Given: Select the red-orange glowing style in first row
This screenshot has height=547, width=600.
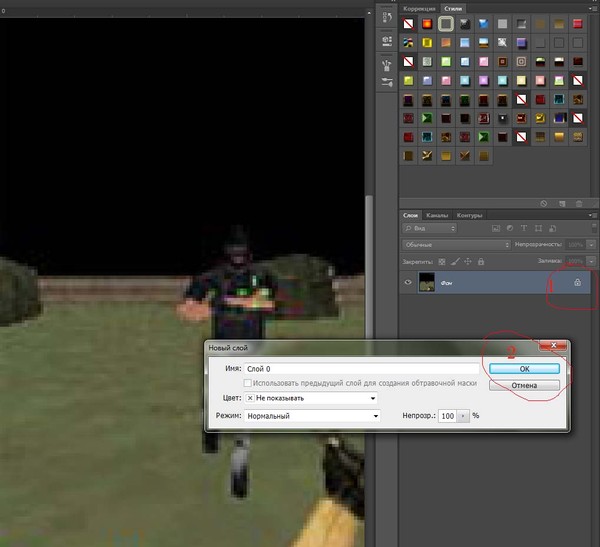Looking at the screenshot, I should 427,24.
